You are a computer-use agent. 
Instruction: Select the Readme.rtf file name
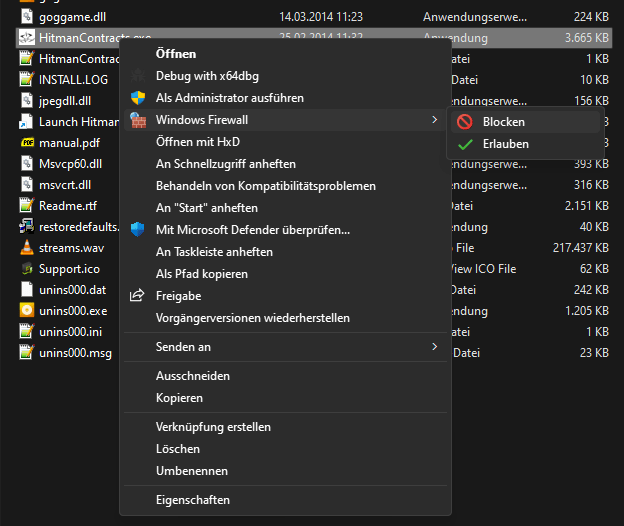pos(68,206)
